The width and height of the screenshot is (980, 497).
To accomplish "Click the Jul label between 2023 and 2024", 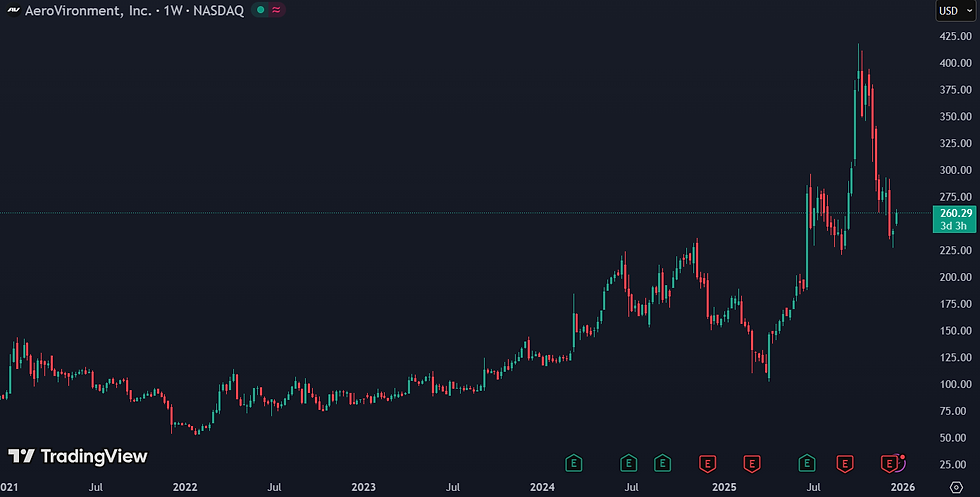I will (453, 487).
